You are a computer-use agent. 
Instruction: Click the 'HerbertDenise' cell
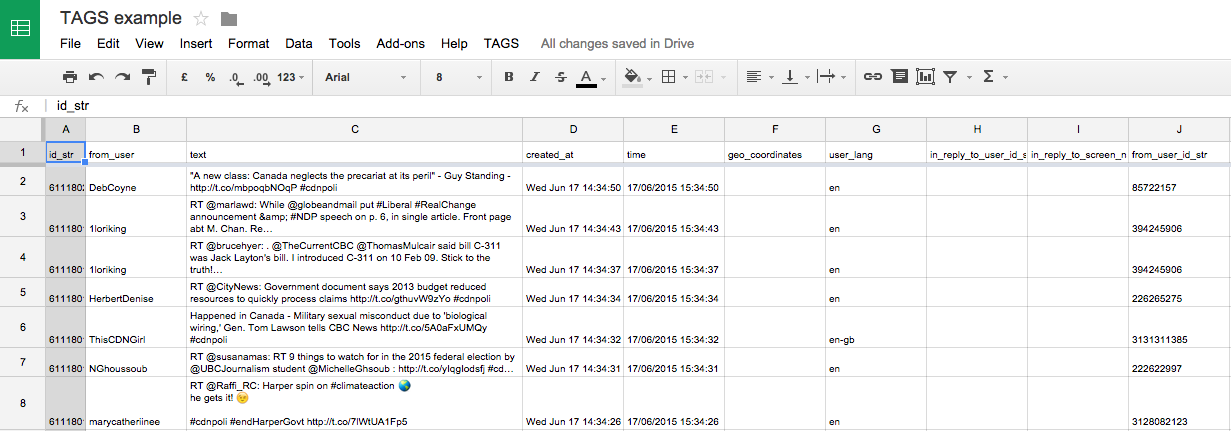pos(136,292)
